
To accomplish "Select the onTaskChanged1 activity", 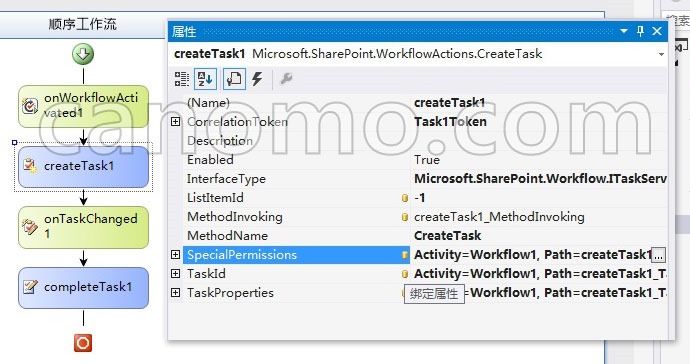I will pos(84,227).
